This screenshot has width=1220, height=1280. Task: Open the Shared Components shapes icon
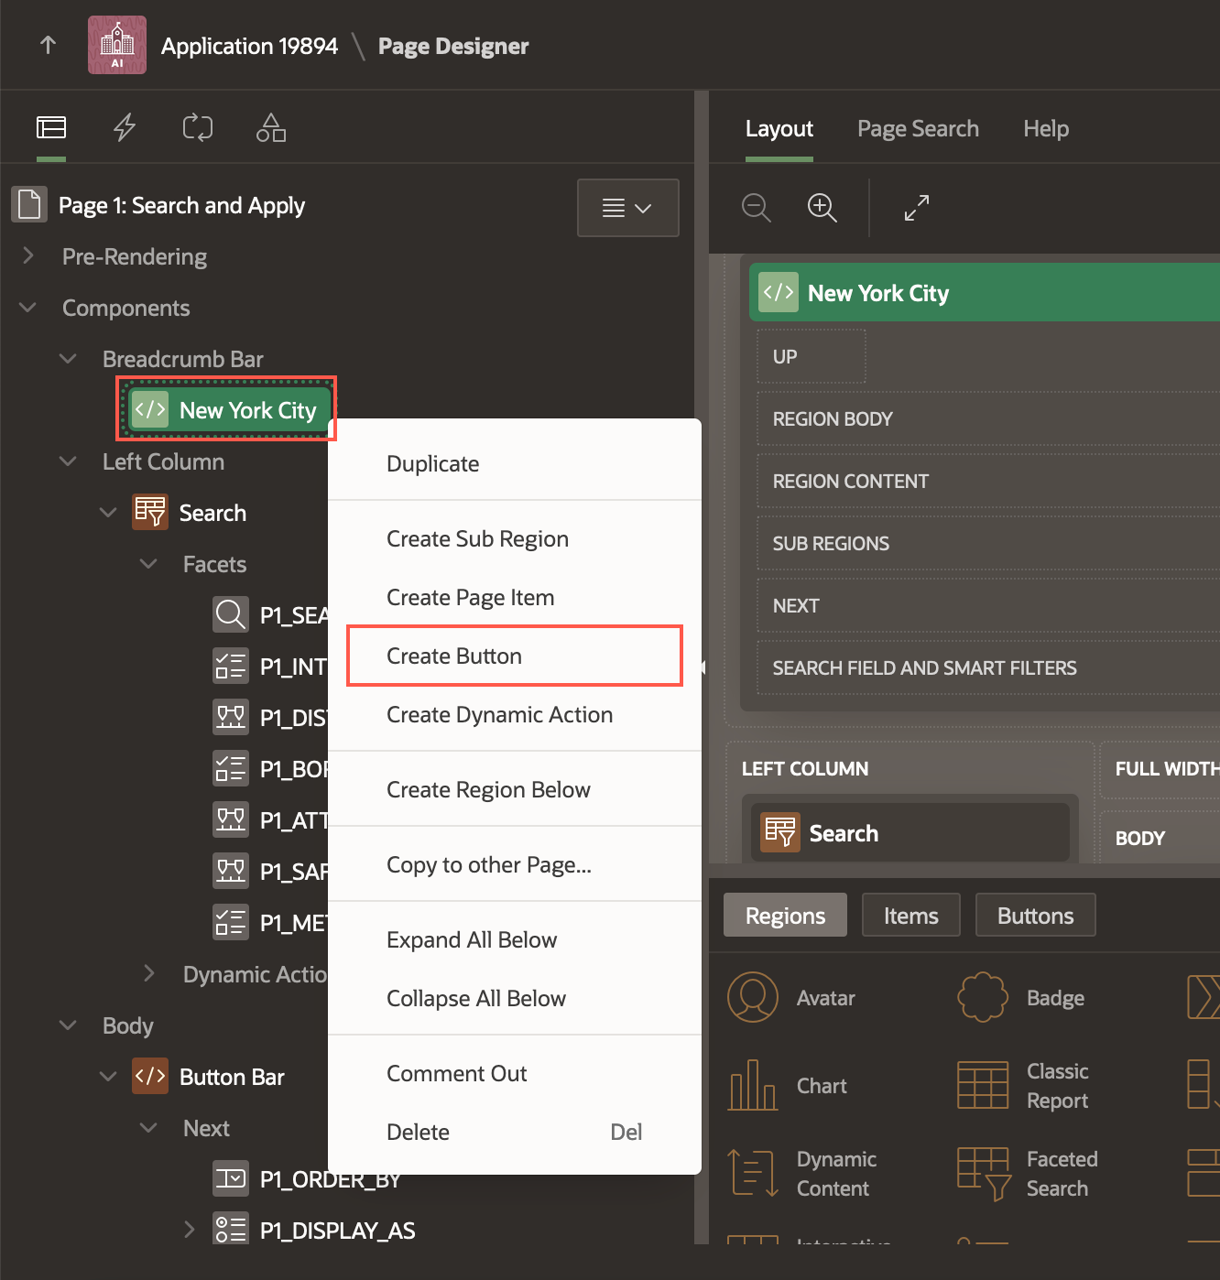click(x=271, y=128)
